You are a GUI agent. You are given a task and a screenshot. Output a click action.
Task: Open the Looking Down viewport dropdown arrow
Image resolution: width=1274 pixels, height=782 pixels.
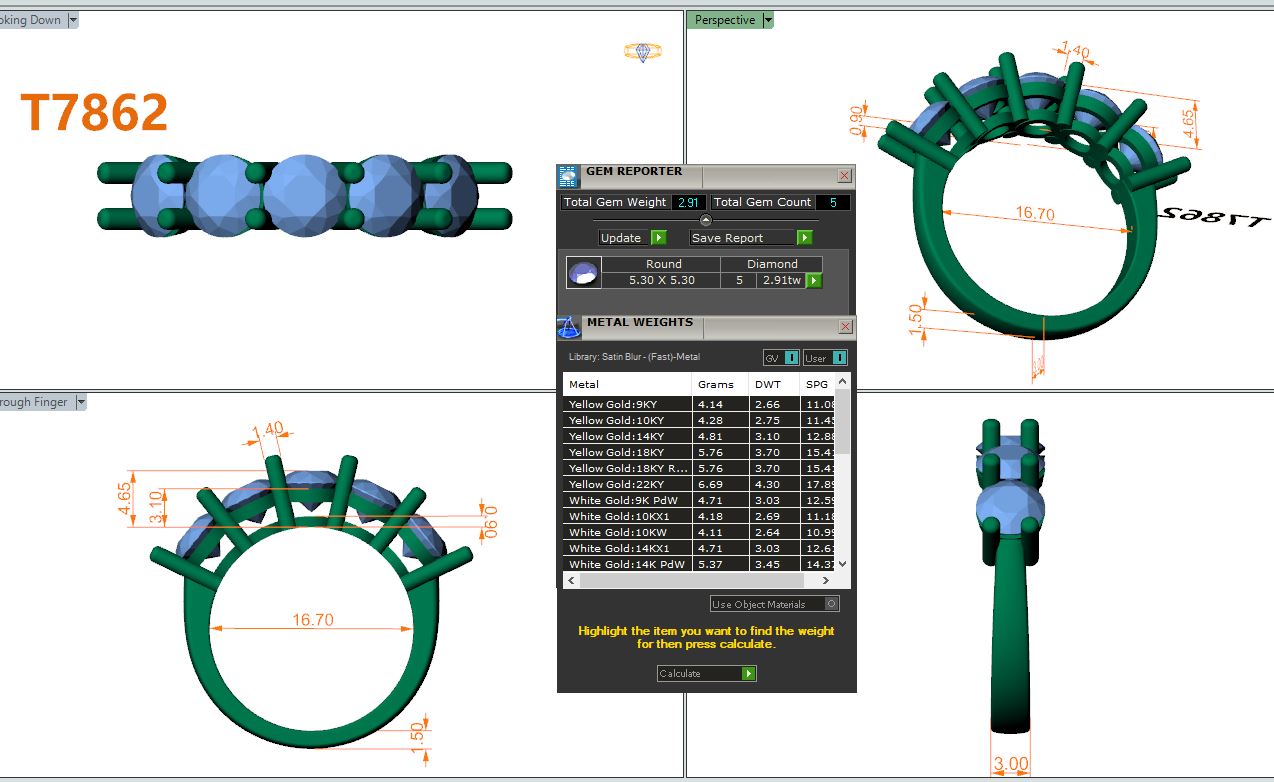point(73,20)
